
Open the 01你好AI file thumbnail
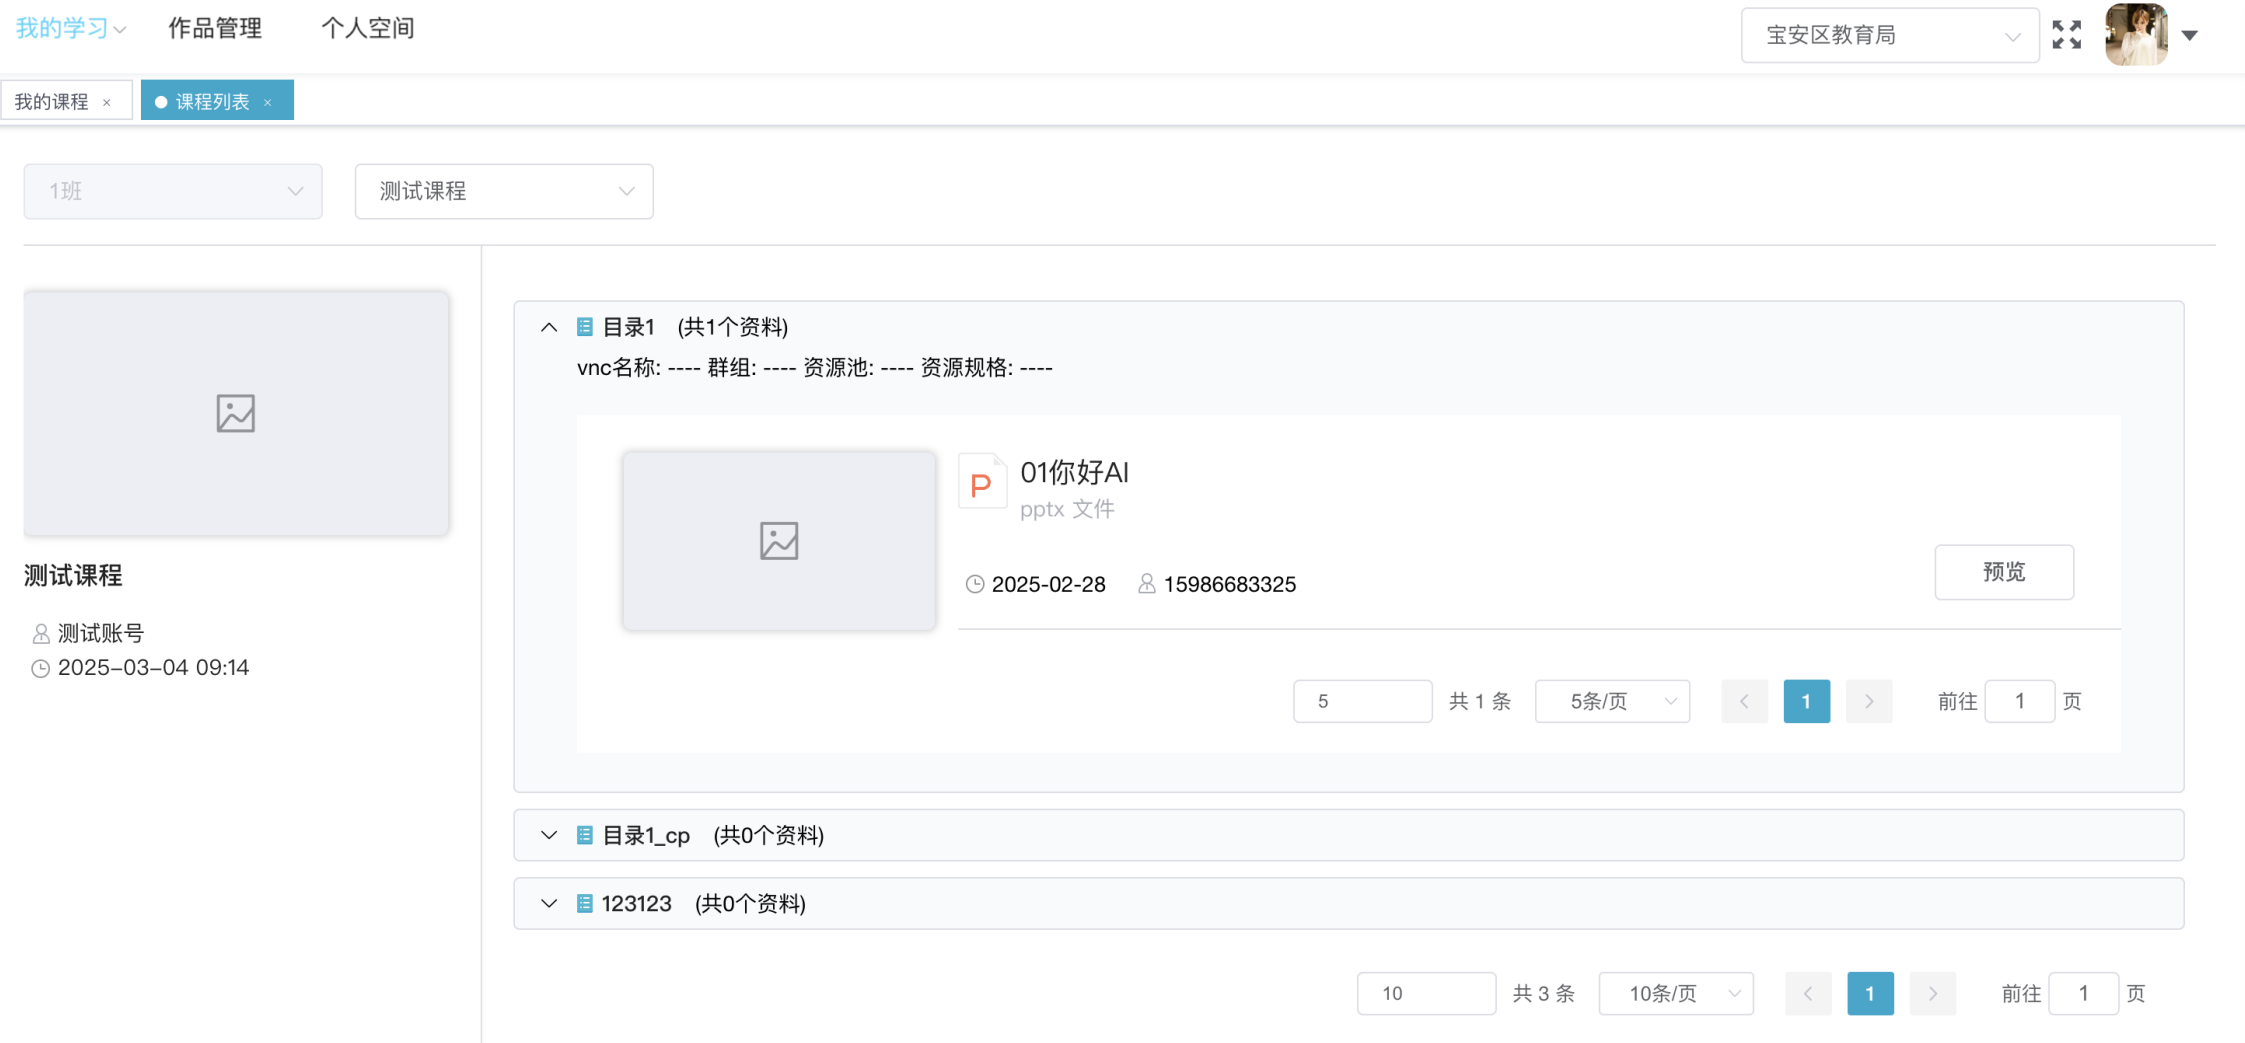point(779,541)
